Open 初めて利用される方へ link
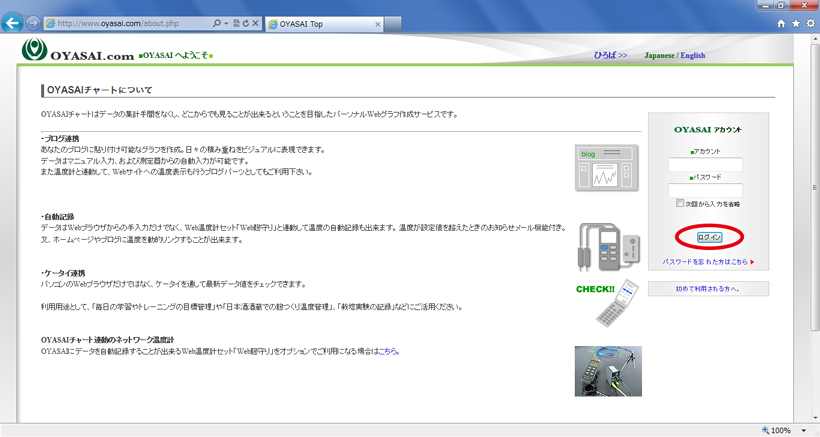Screen dimensions: 820x437 pos(708,289)
